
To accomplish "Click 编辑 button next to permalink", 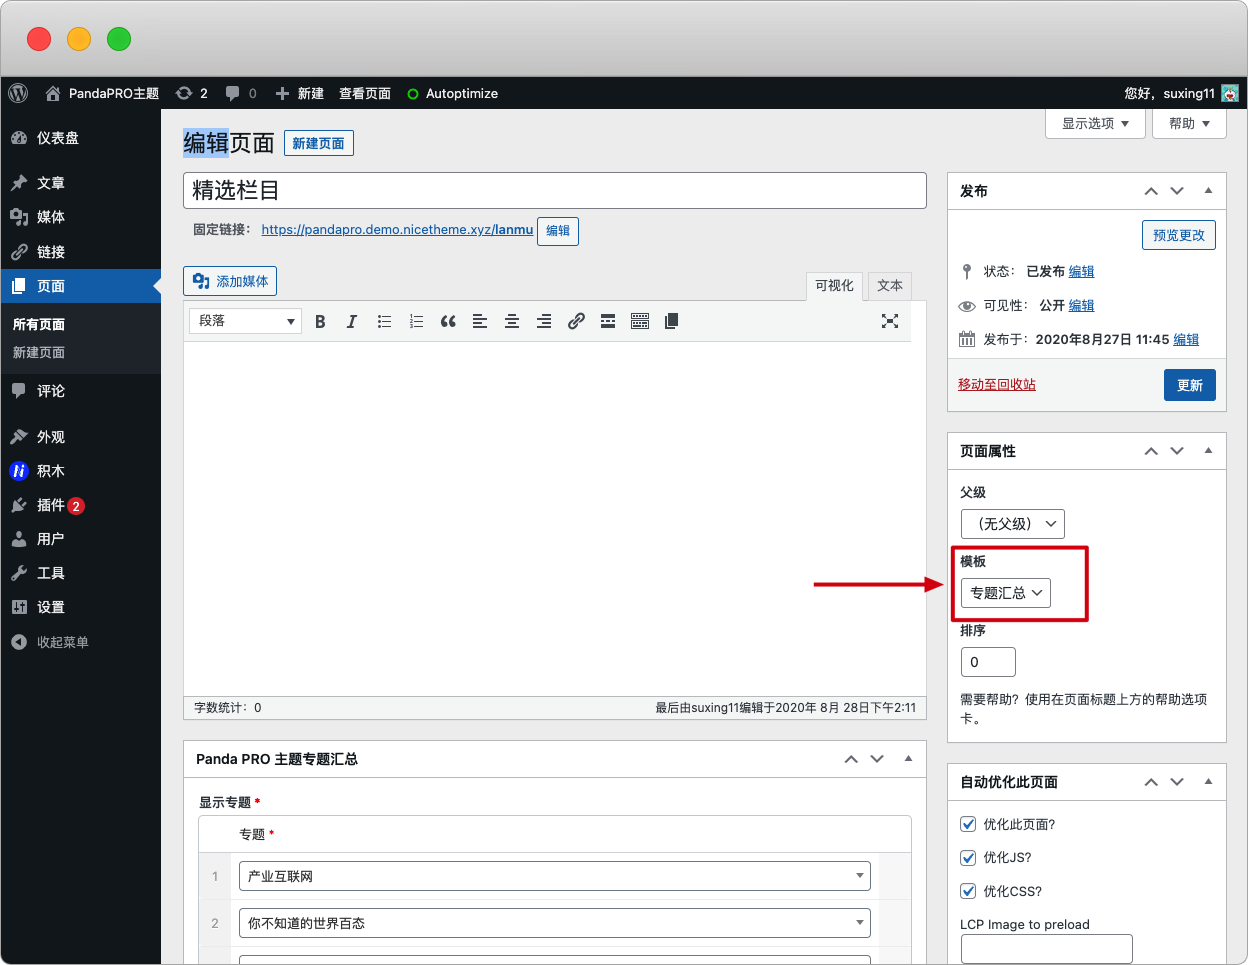I will pyautogui.click(x=558, y=231).
